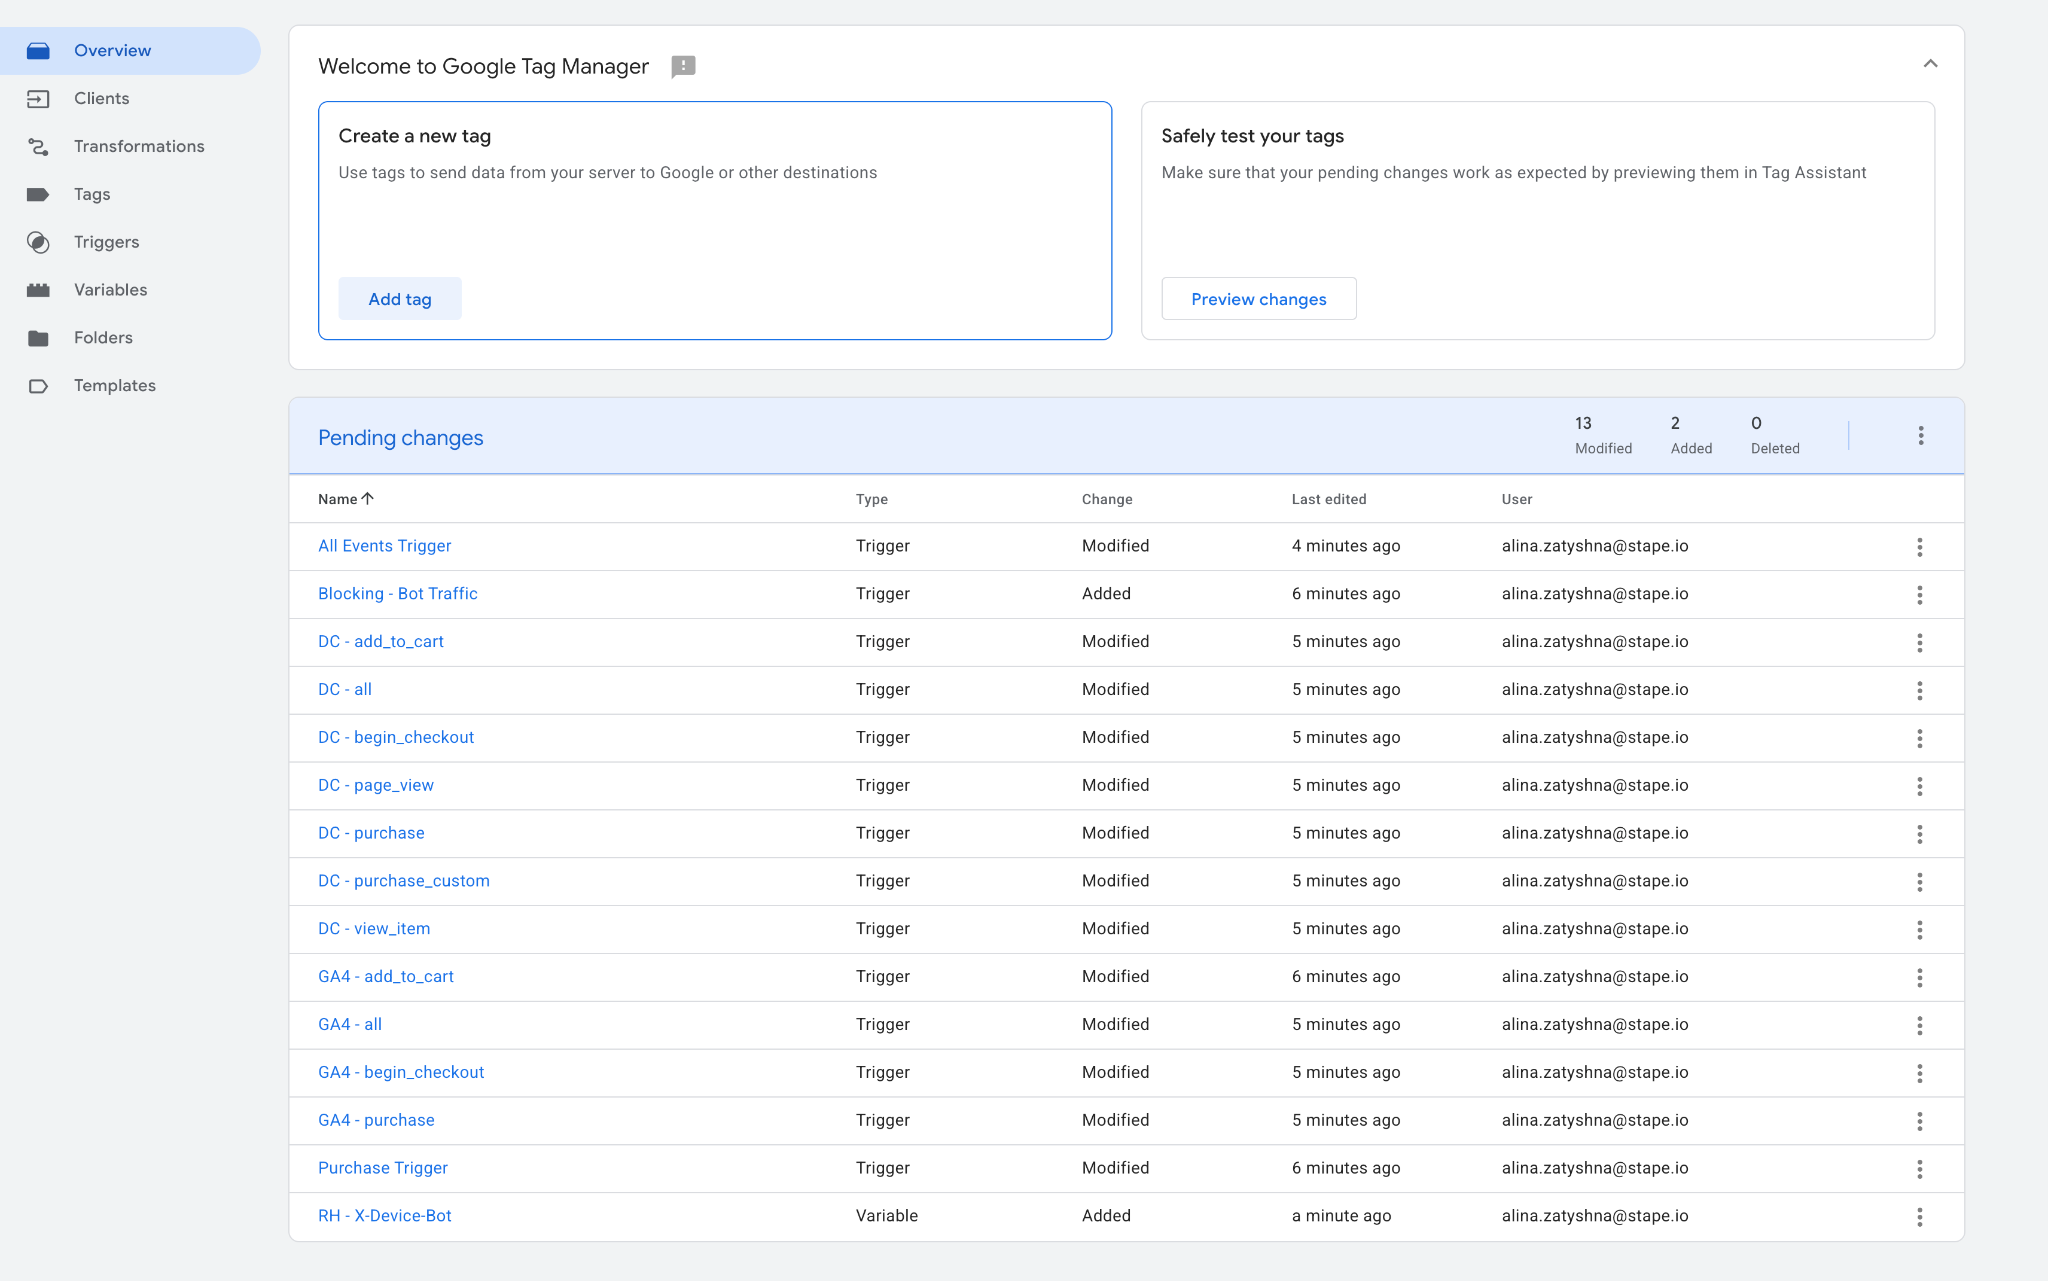Open the GA4 - all trigger link
The image size is (2048, 1281).
350,1025
